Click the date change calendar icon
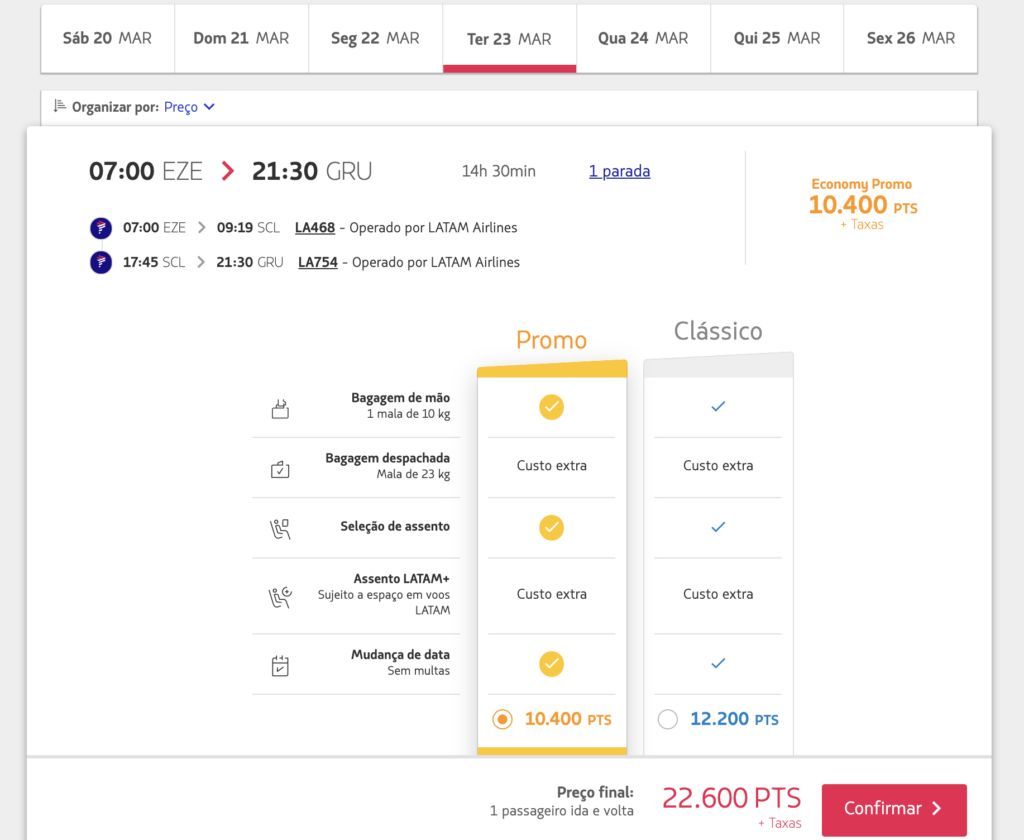This screenshot has width=1024, height=840. (280, 666)
